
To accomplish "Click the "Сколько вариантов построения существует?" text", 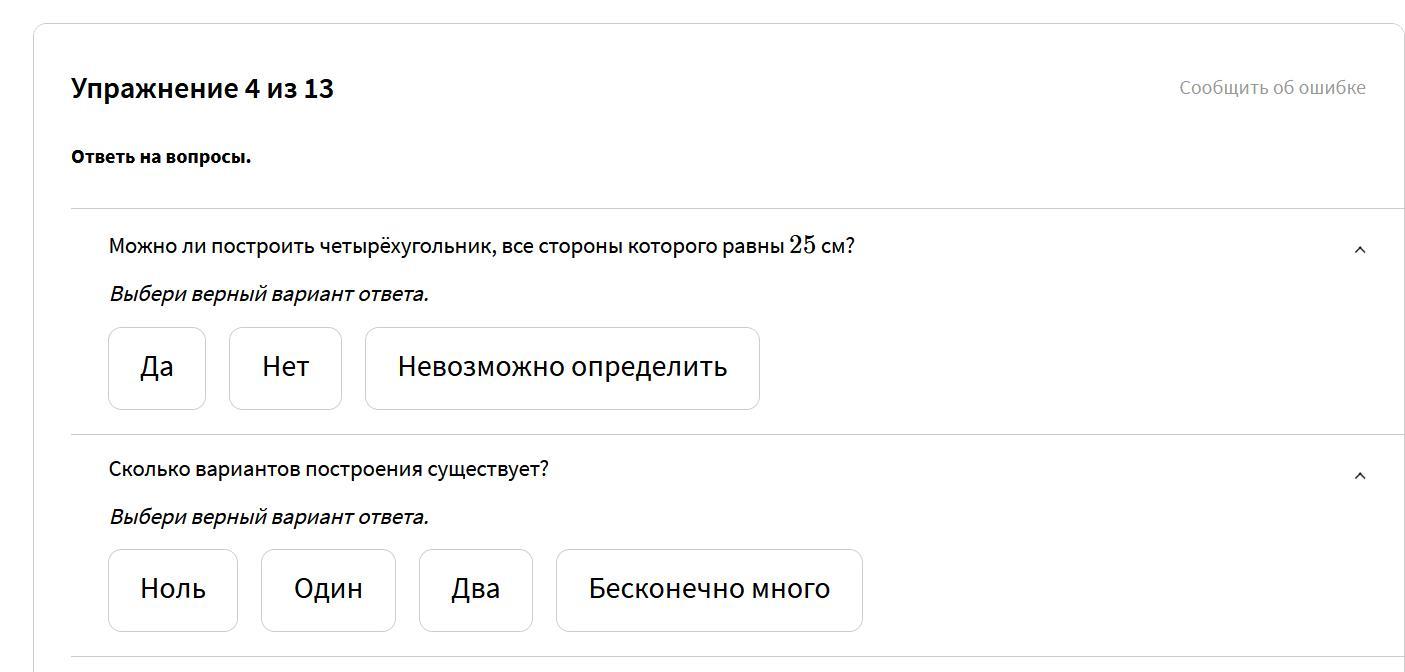I will click(x=329, y=469).
